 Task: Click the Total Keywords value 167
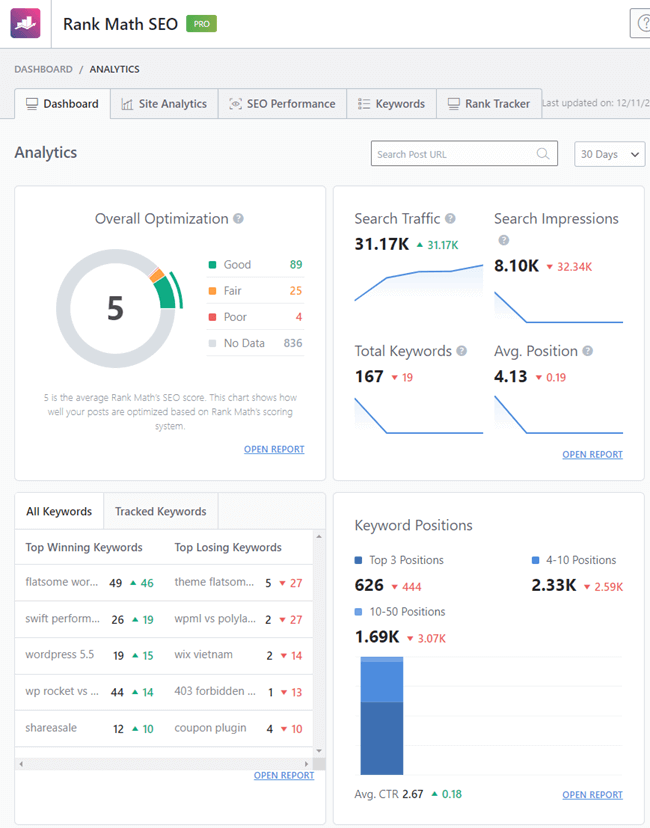click(369, 377)
